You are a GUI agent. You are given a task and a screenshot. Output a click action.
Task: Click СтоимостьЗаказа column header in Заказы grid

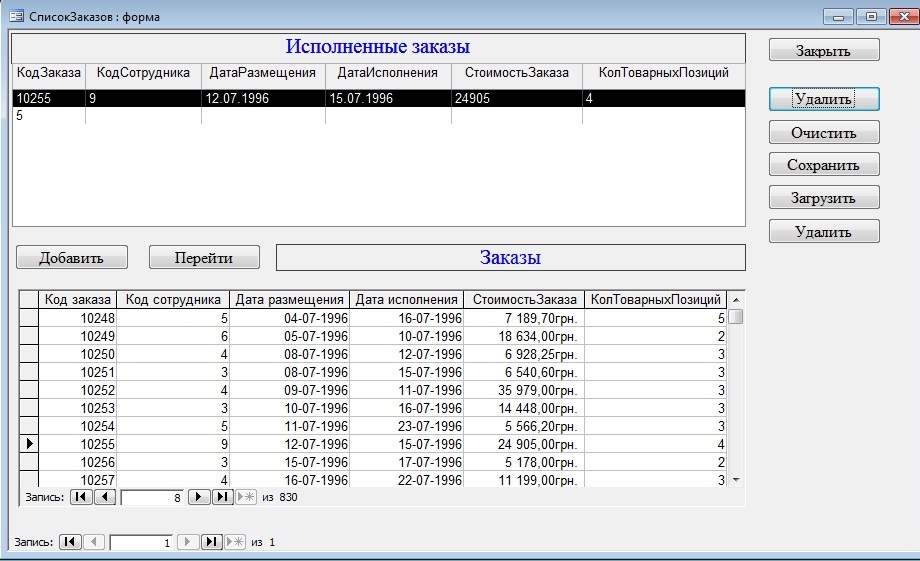[x=525, y=299]
